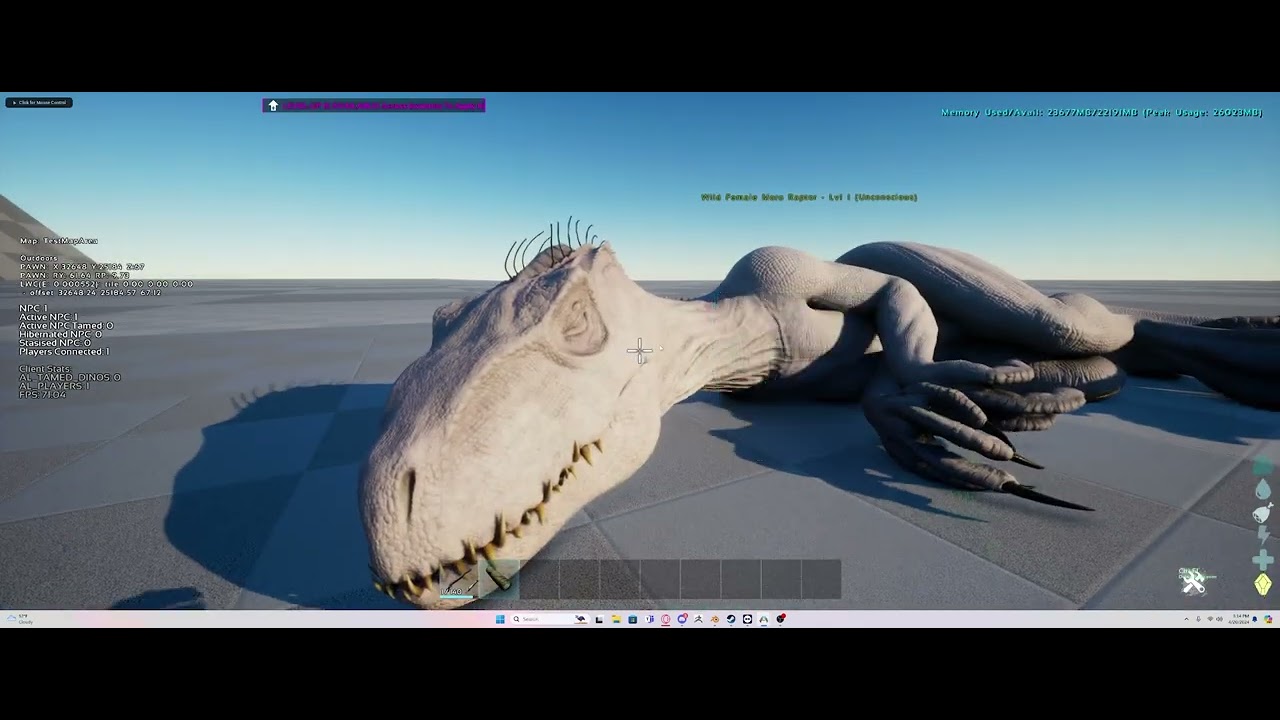Click the purple notification banner text
Screen dimensions: 1280x720
pyautogui.click(x=383, y=105)
